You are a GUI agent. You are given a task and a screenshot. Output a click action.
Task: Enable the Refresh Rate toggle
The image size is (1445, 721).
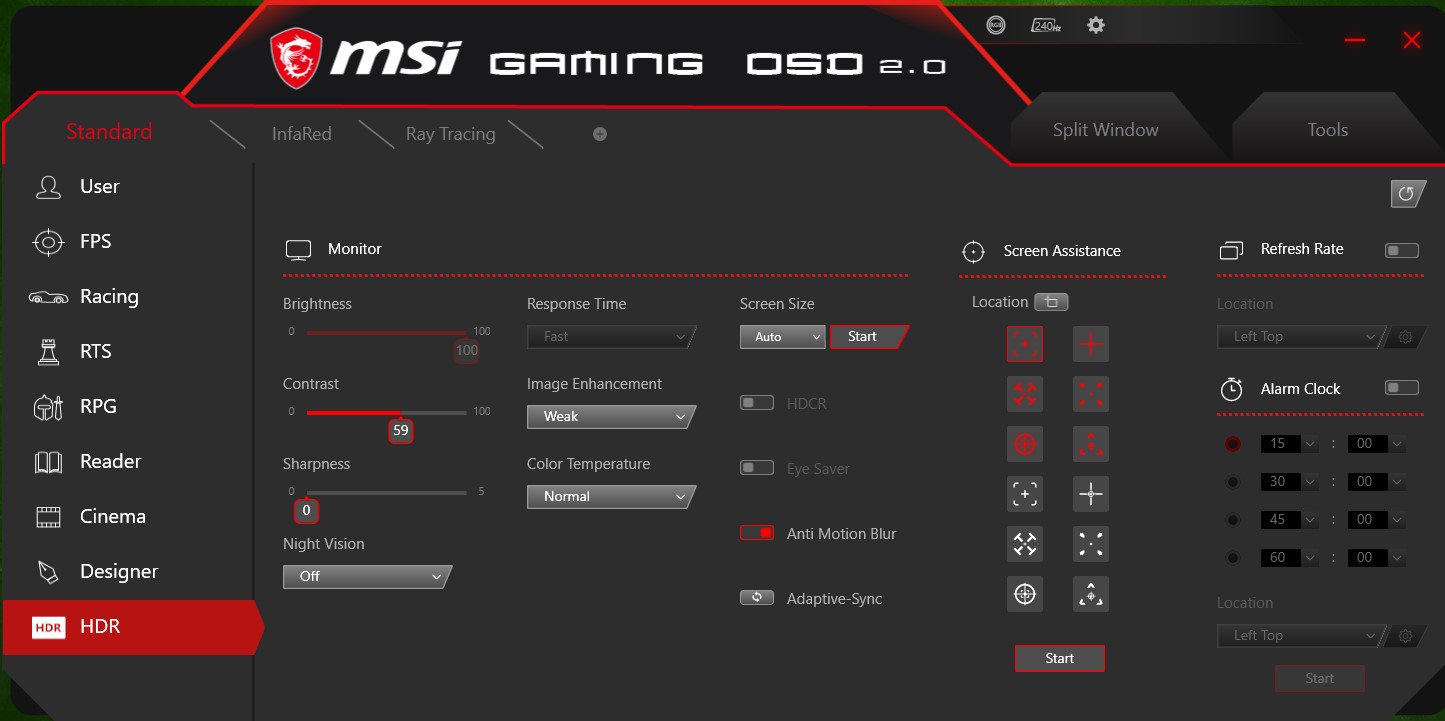pyautogui.click(x=1401, y=250)
